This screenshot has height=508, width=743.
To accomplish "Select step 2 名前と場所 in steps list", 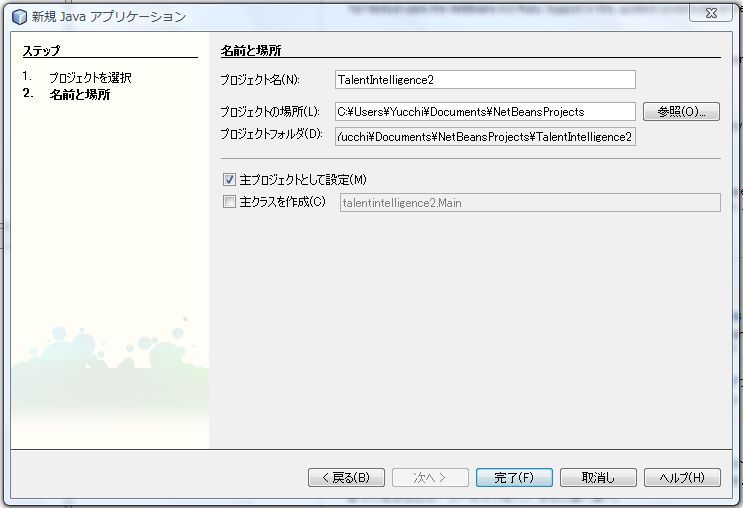I will click(x=80, y=95).
